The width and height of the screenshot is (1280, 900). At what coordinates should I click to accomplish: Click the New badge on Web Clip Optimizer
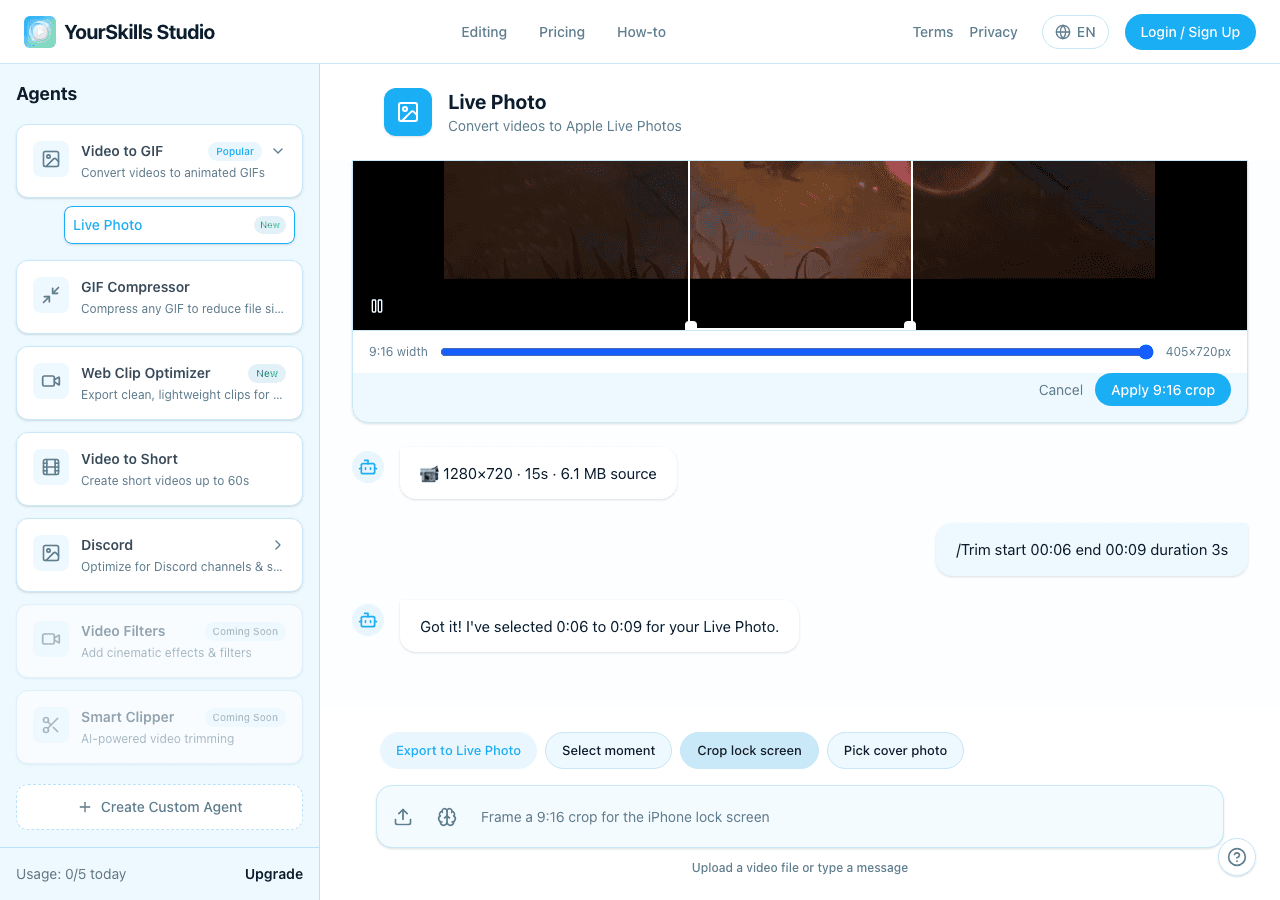[267, 373]
